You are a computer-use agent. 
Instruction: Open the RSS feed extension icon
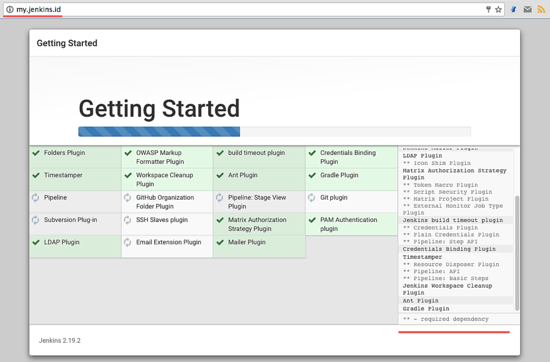[x=541, y=9]
